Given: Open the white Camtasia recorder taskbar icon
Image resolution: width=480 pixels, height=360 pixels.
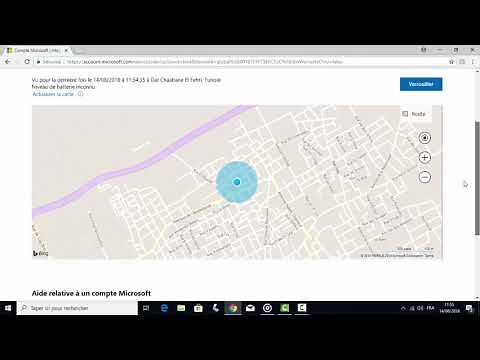Looking at the screenshot, I should point(302,308).
